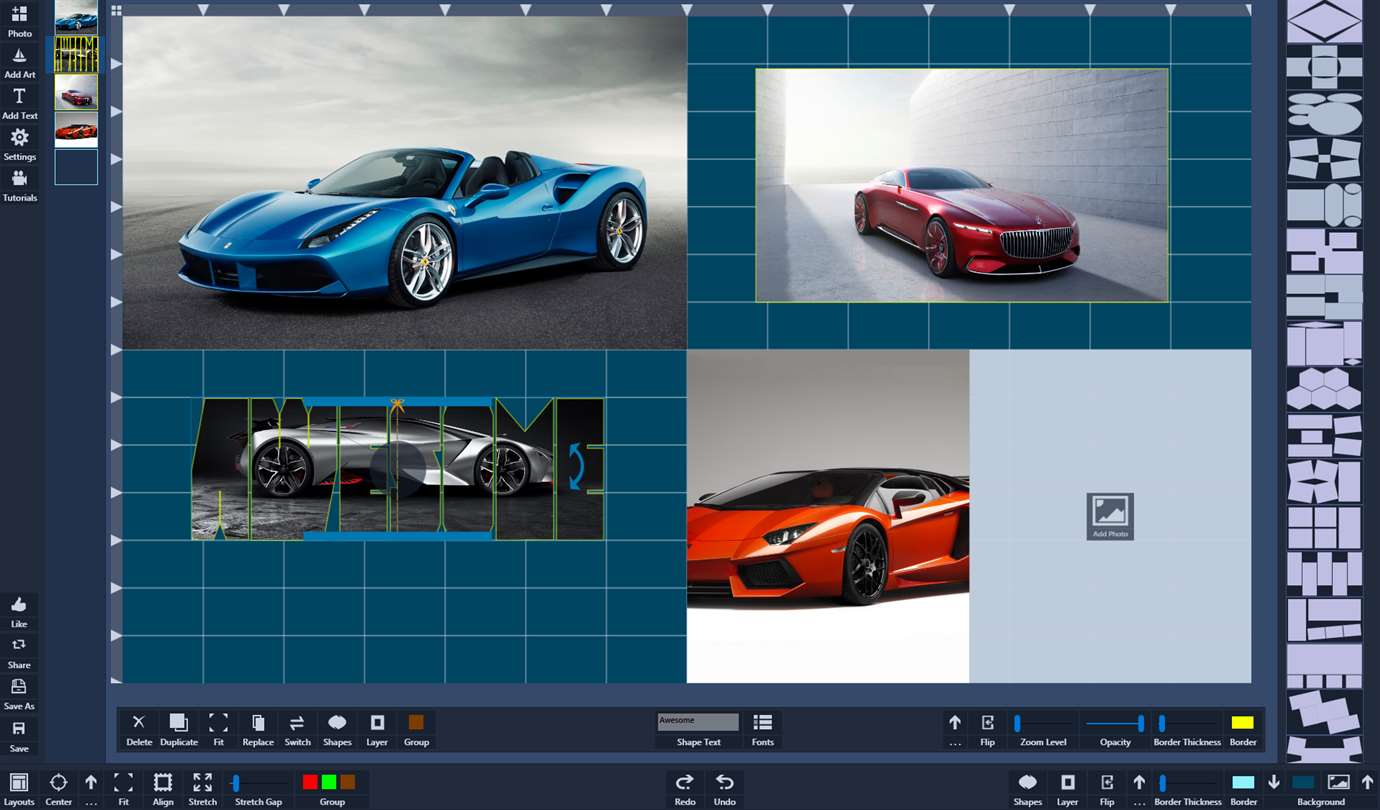This screenshot has width=1380, height=810.
Task: Click the brown Group swatch in selected-photo toolbar
Action: click(x=416, y=722)
